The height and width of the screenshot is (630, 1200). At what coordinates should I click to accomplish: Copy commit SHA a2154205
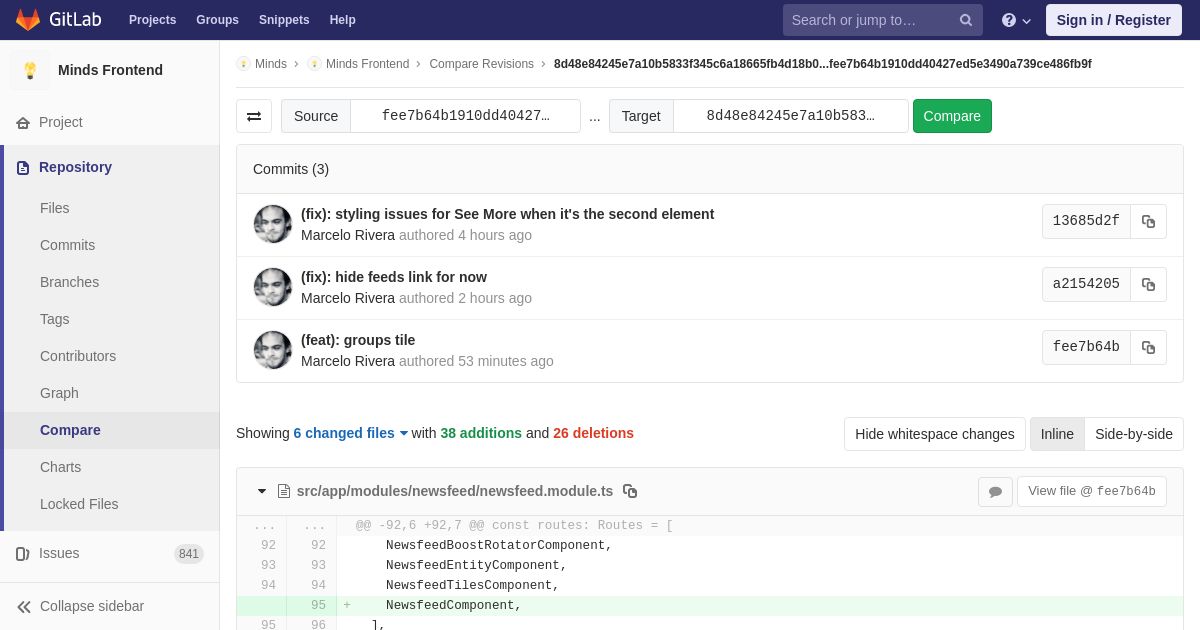click(x=1148, y=284)
